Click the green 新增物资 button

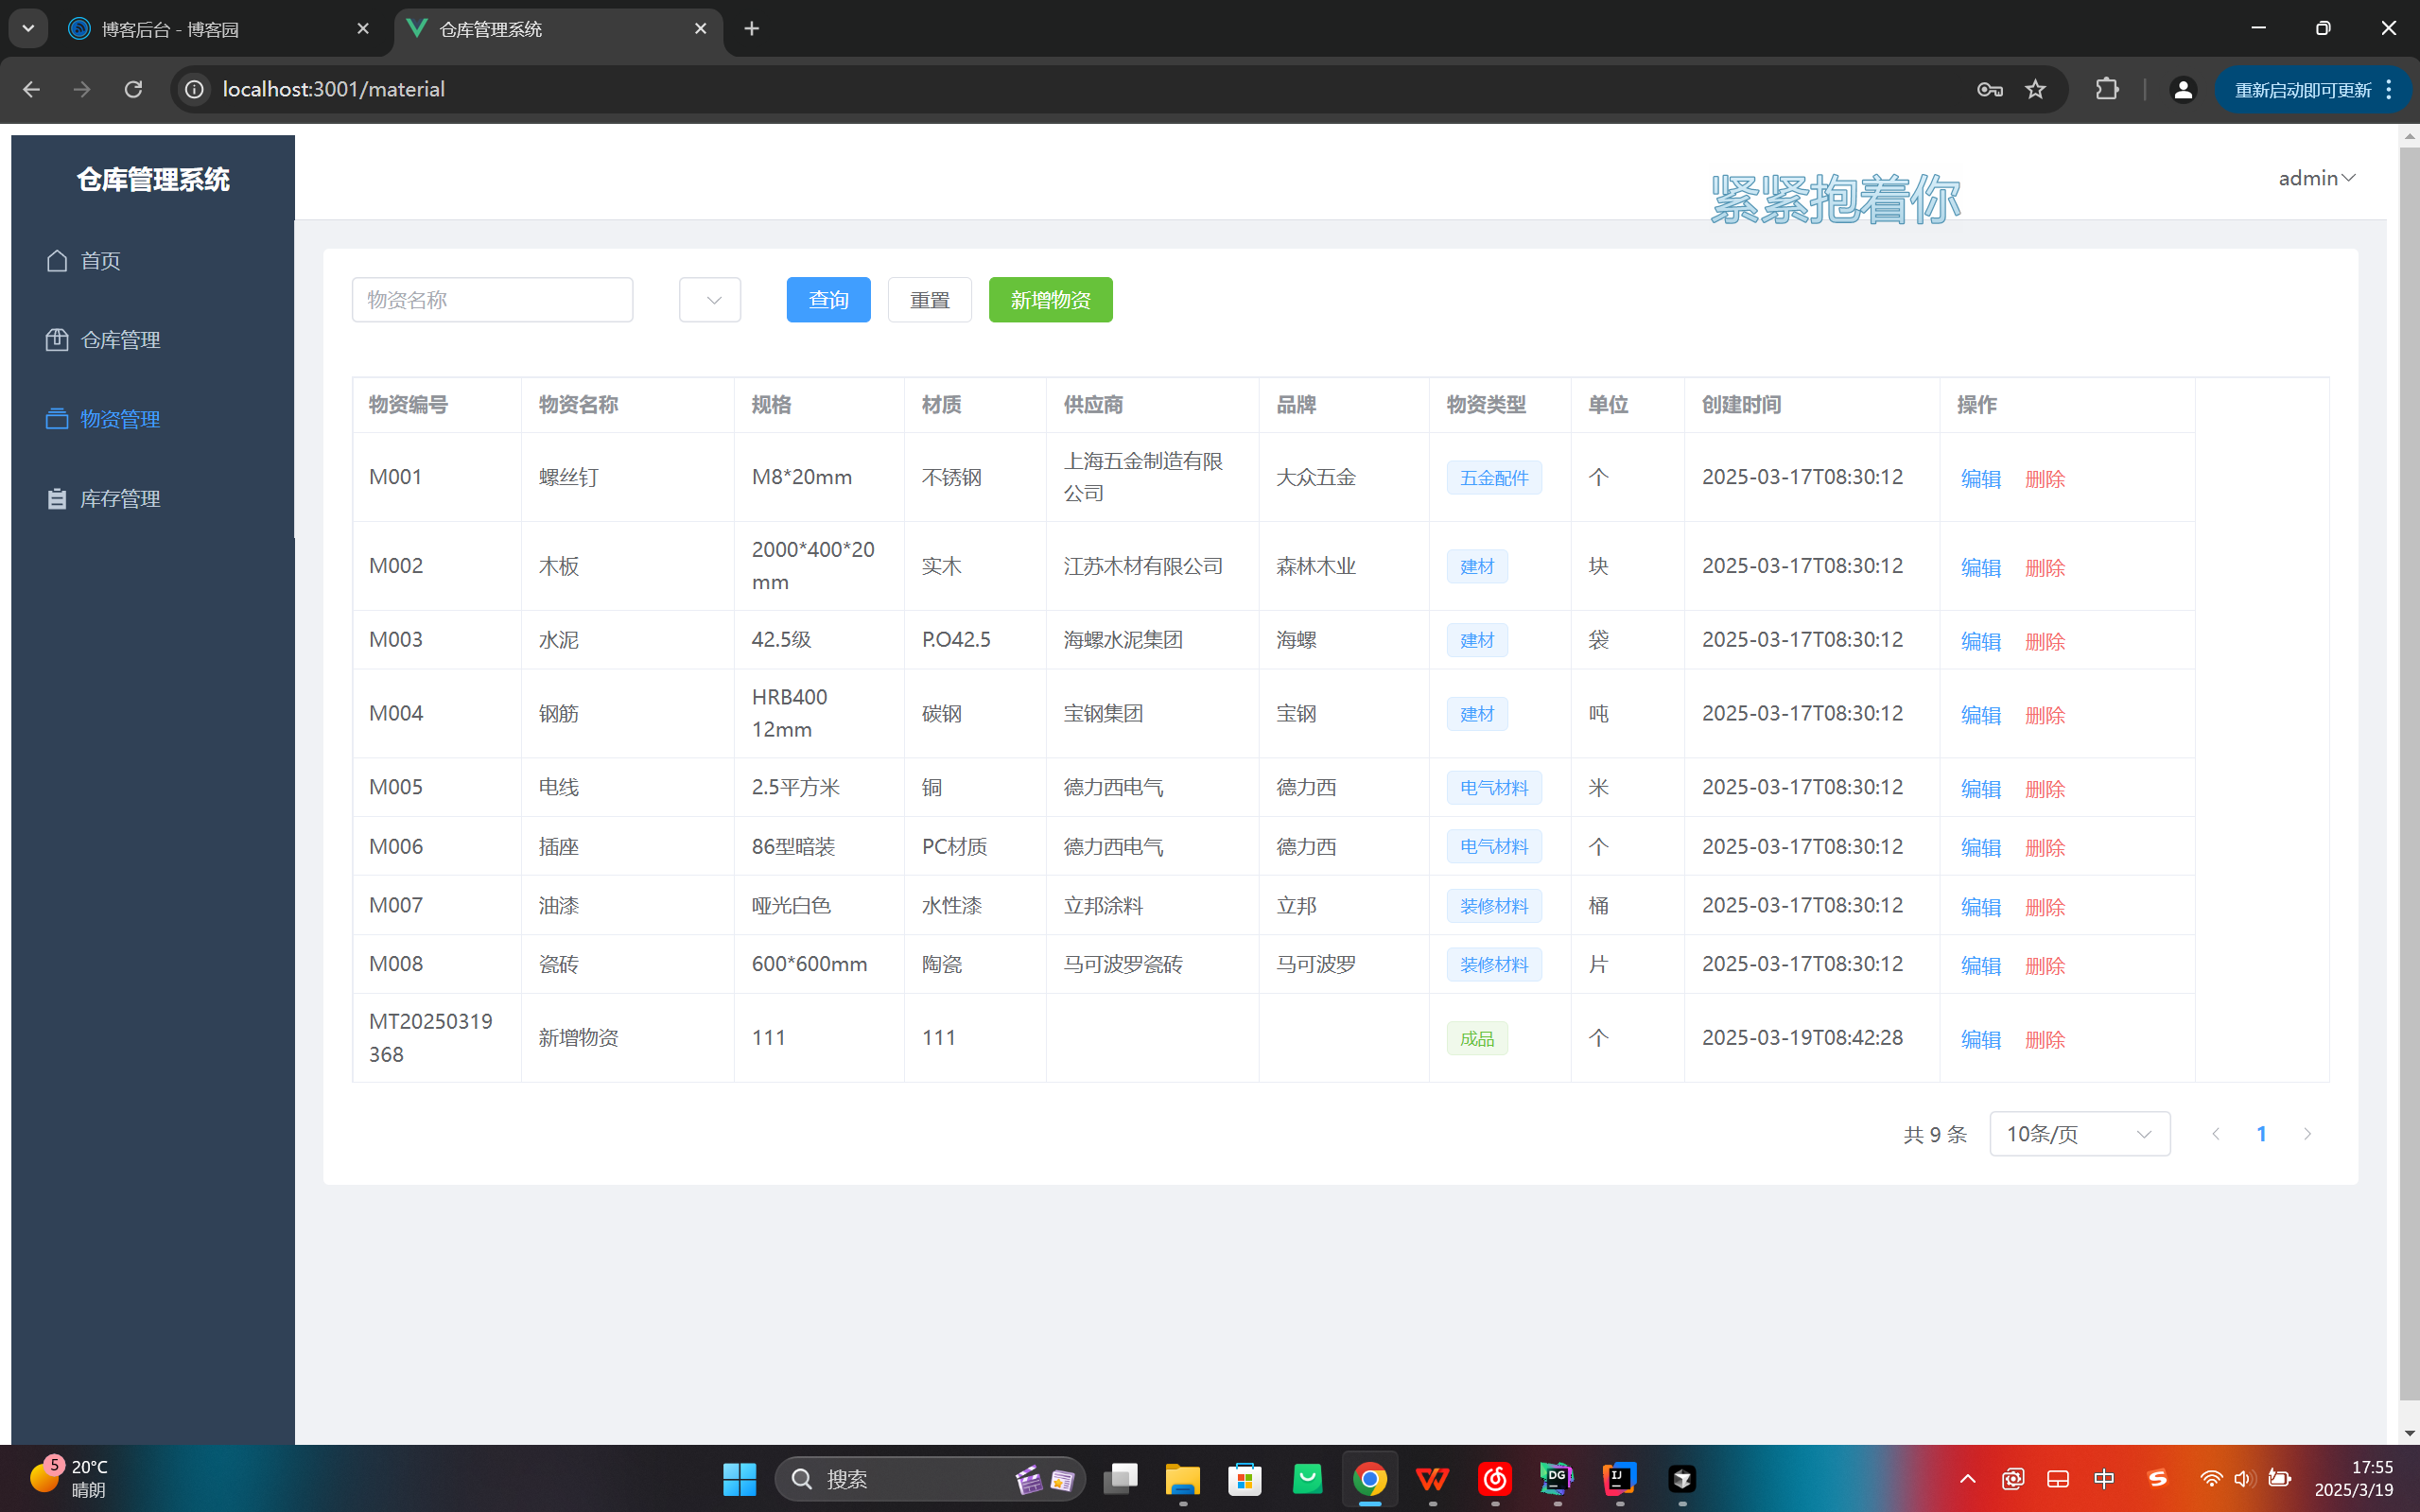tap(1050, 300)
